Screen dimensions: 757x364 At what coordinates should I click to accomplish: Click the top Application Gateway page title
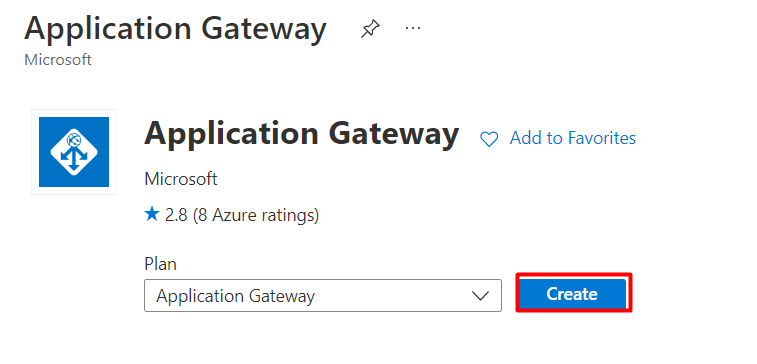tap(175, 29)
